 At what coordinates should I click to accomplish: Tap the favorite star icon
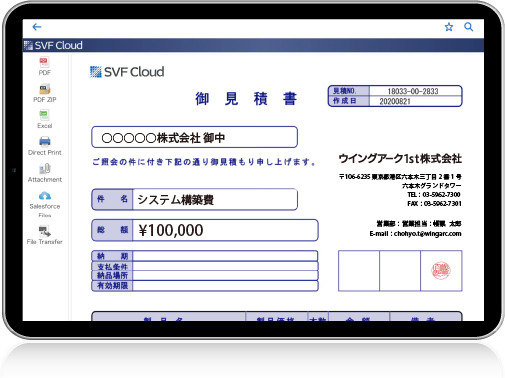pyautogui.click(x=449, y=27)
